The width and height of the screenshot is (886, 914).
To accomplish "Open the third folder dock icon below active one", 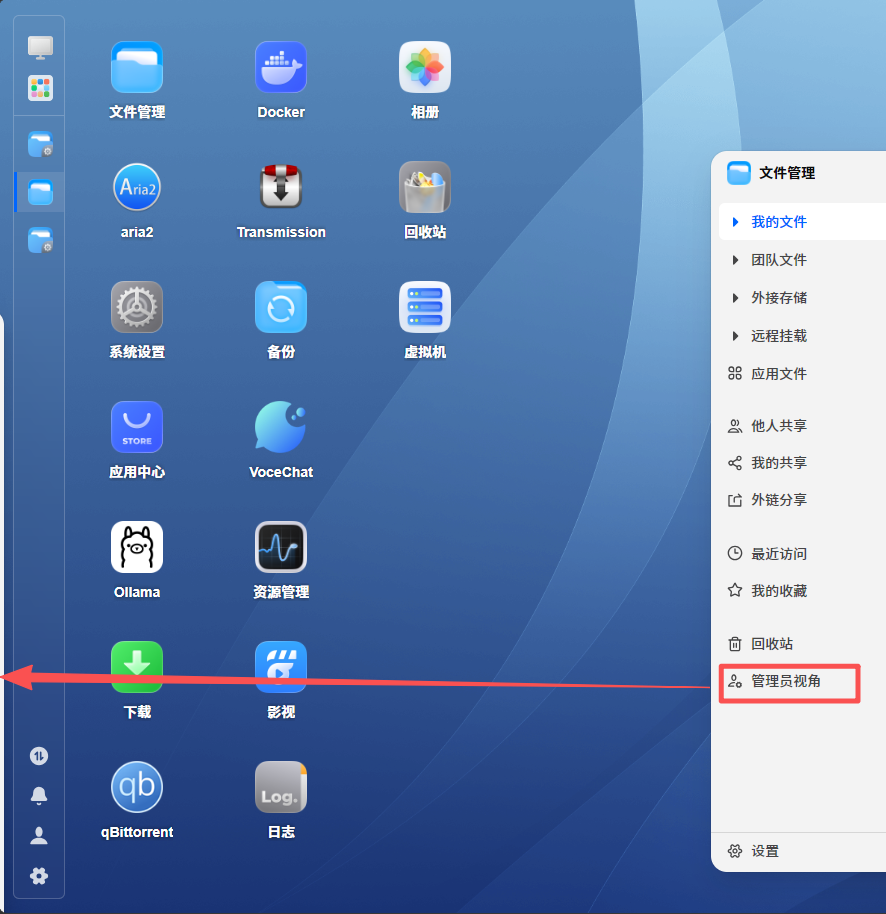I will (x=40, y=240).
